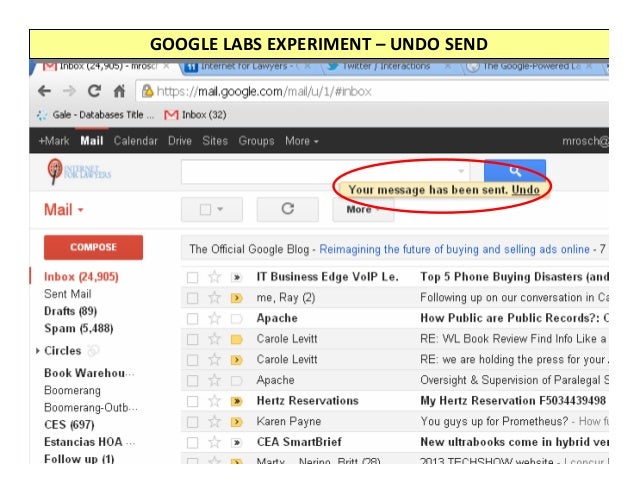Click importance marker on CEA SmartBrief row
This screenshot has width=638, height=493.
236,442
